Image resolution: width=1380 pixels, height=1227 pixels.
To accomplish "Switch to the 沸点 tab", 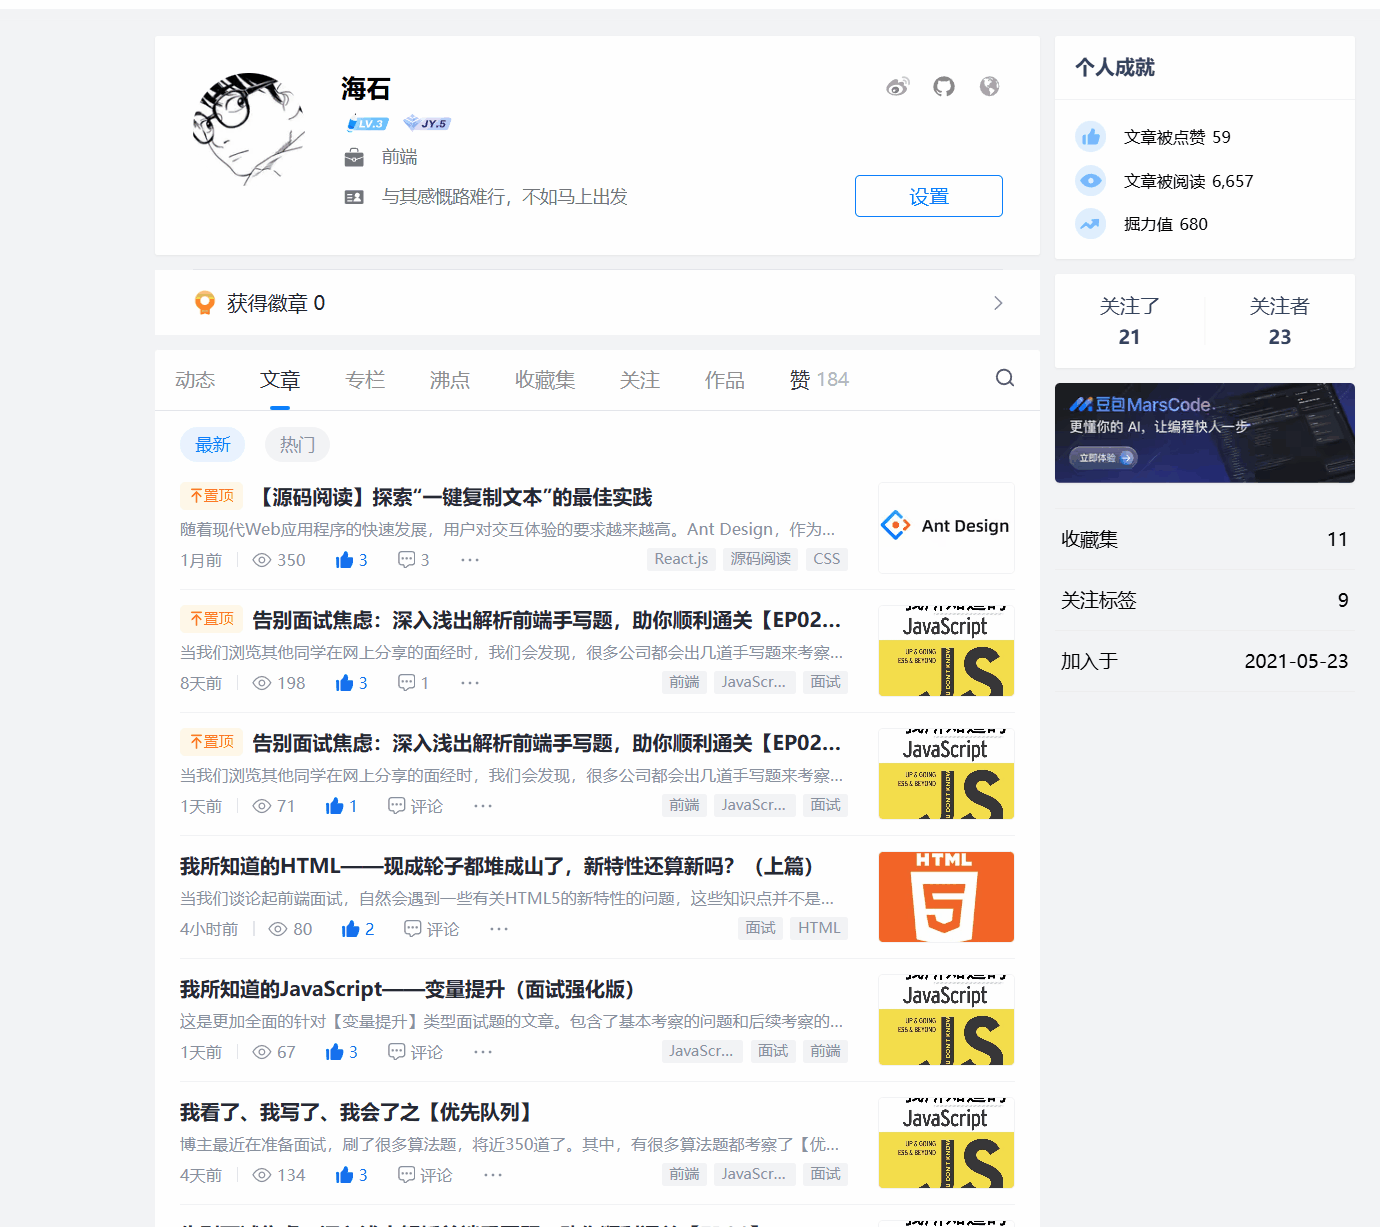I will (449, 379).
